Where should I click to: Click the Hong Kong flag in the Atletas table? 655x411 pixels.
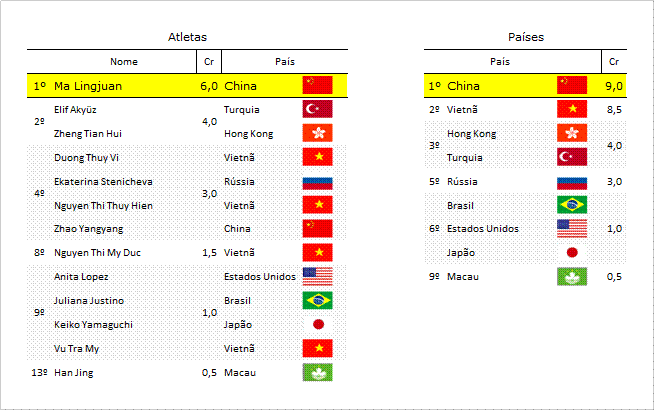click(317, 133)
